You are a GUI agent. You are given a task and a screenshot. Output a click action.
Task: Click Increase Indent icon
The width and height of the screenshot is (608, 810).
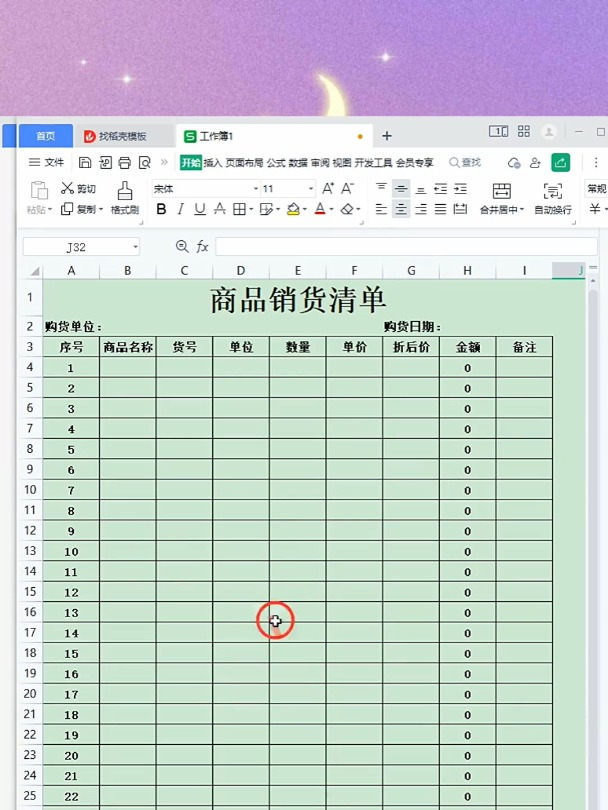(x=460, y=189)
